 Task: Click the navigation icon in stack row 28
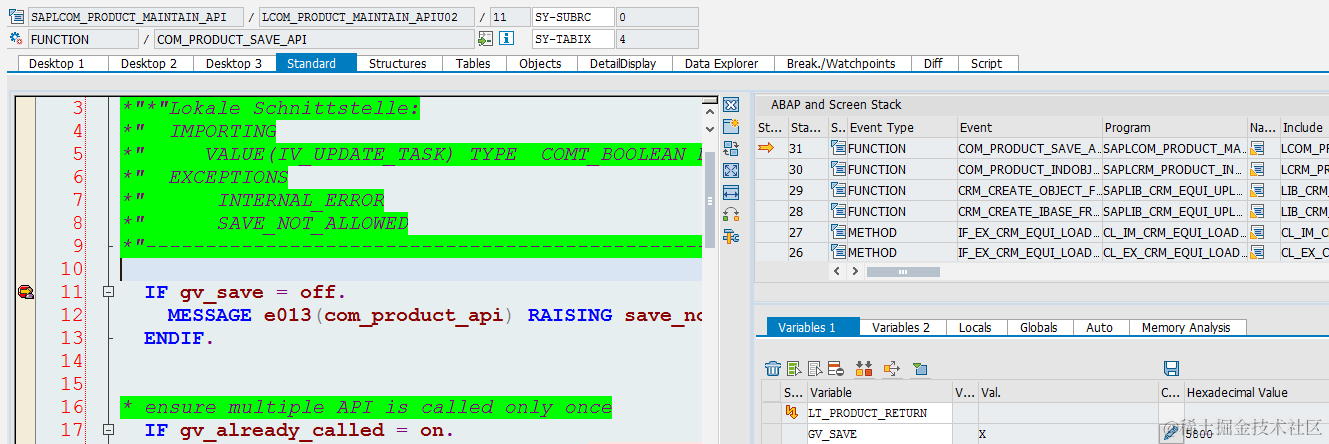click(x=1257, y=211)
